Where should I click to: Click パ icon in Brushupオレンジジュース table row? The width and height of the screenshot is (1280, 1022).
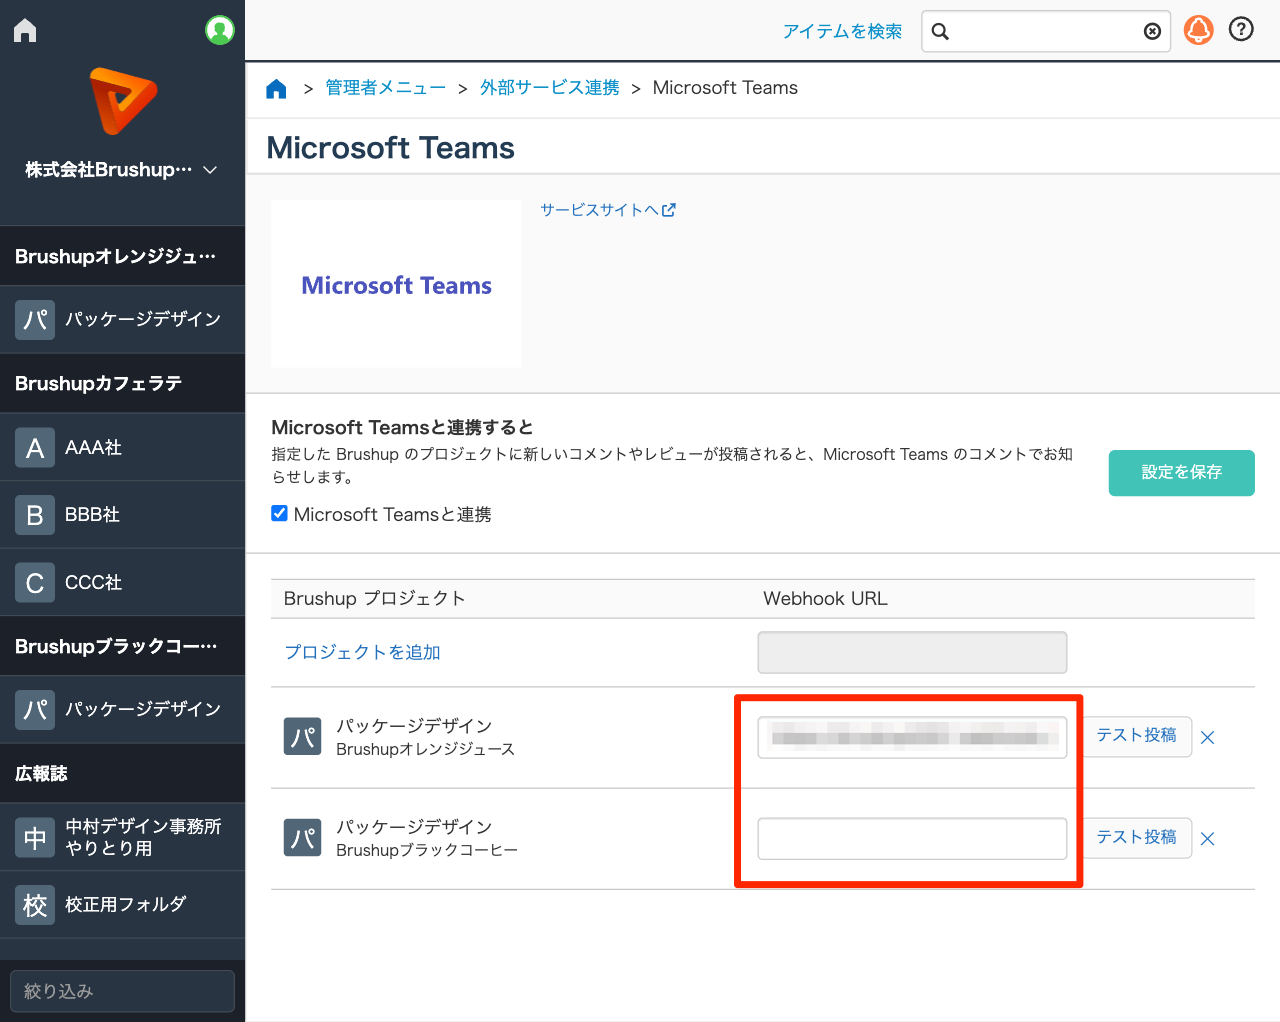pos(303,737)
